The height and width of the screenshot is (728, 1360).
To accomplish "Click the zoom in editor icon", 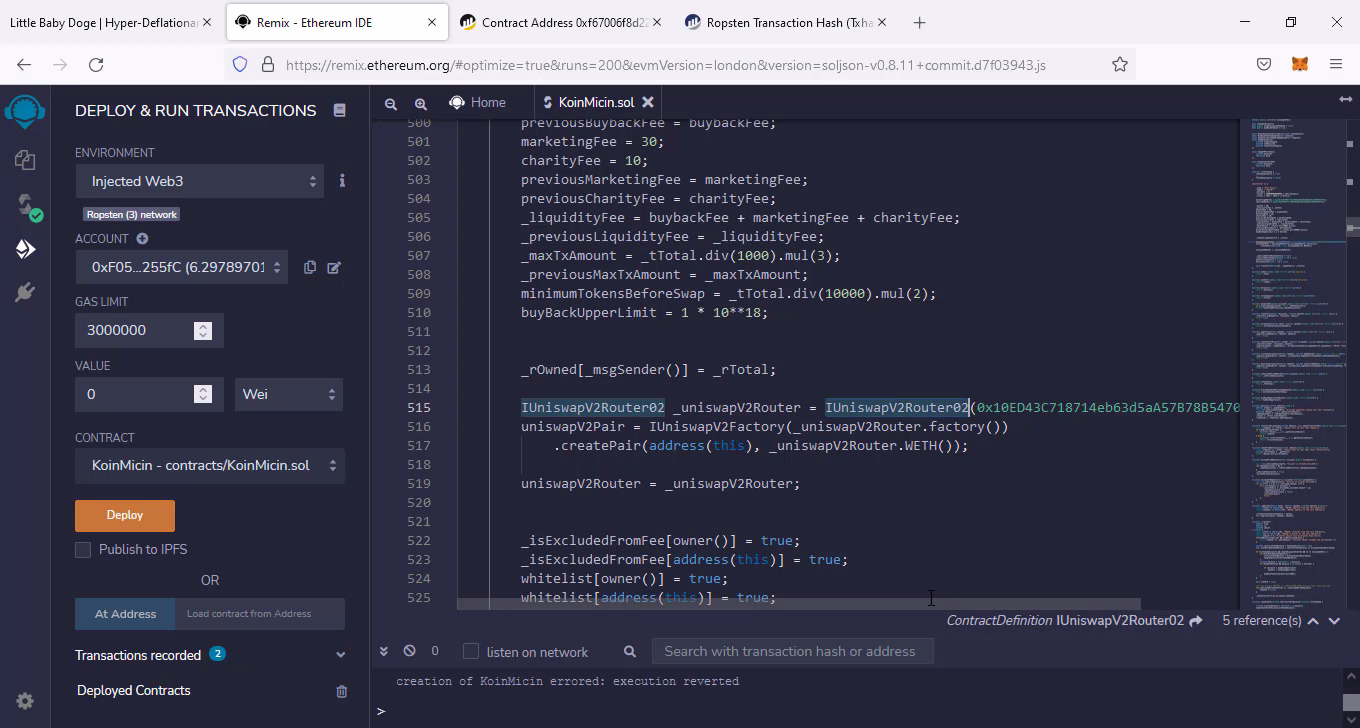I will [421, 103].
